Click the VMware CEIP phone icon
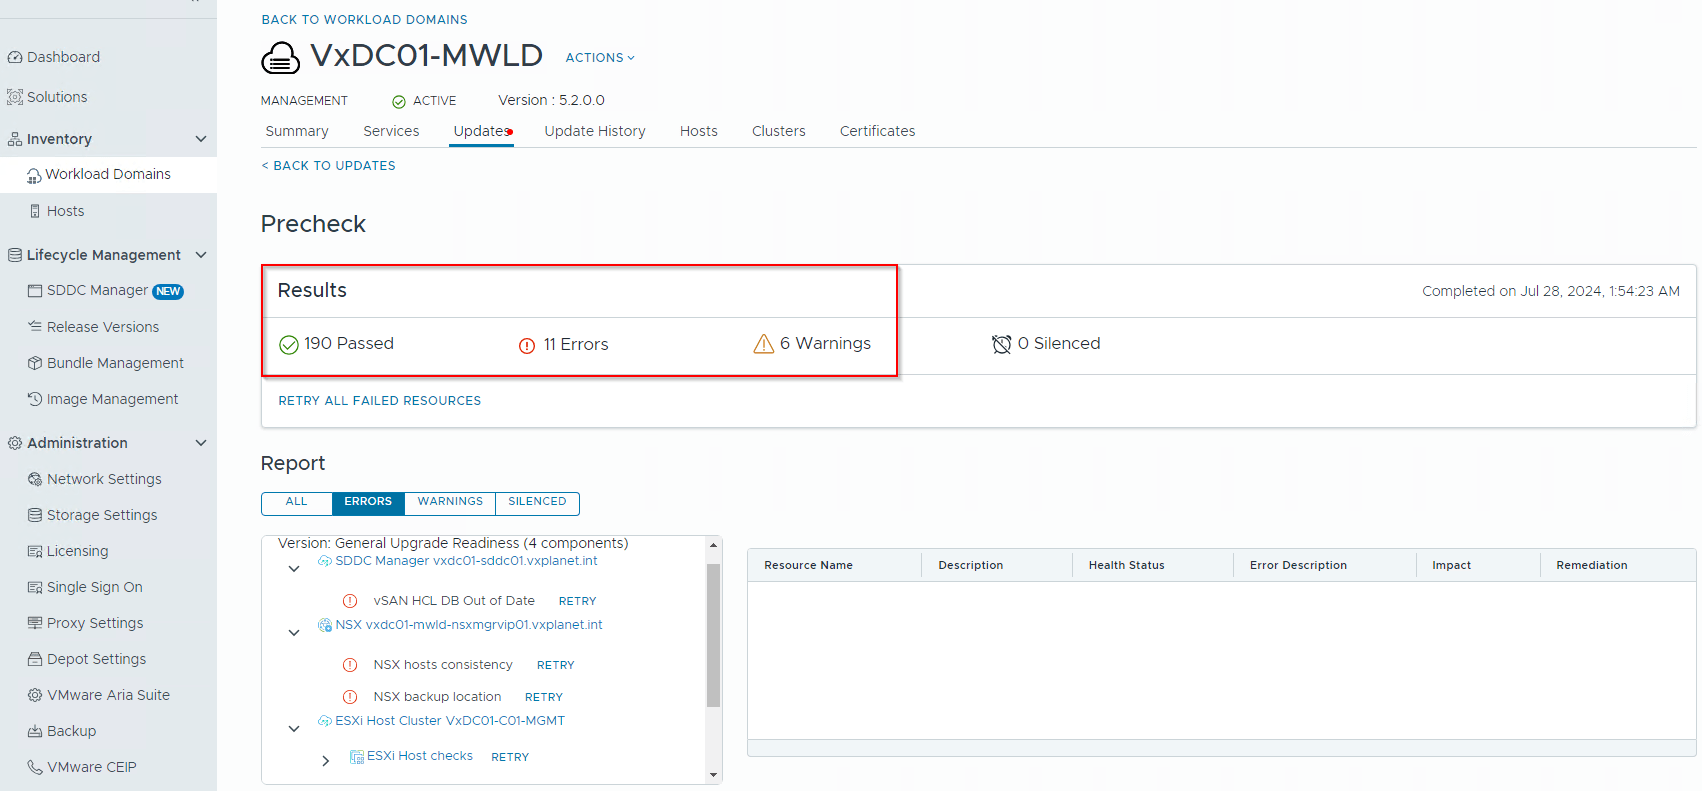The height and width of the screenshot is (791, 1702). point(35,767)
